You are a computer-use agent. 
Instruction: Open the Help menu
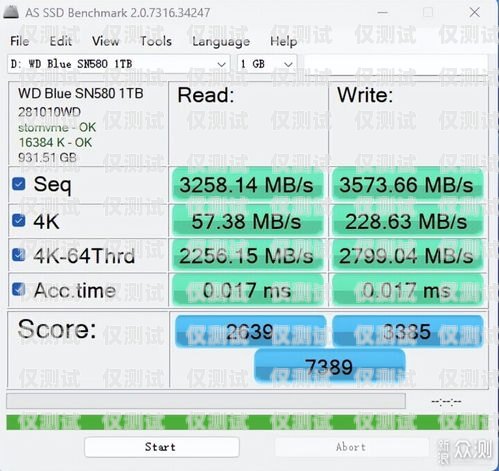coord(284,41)
